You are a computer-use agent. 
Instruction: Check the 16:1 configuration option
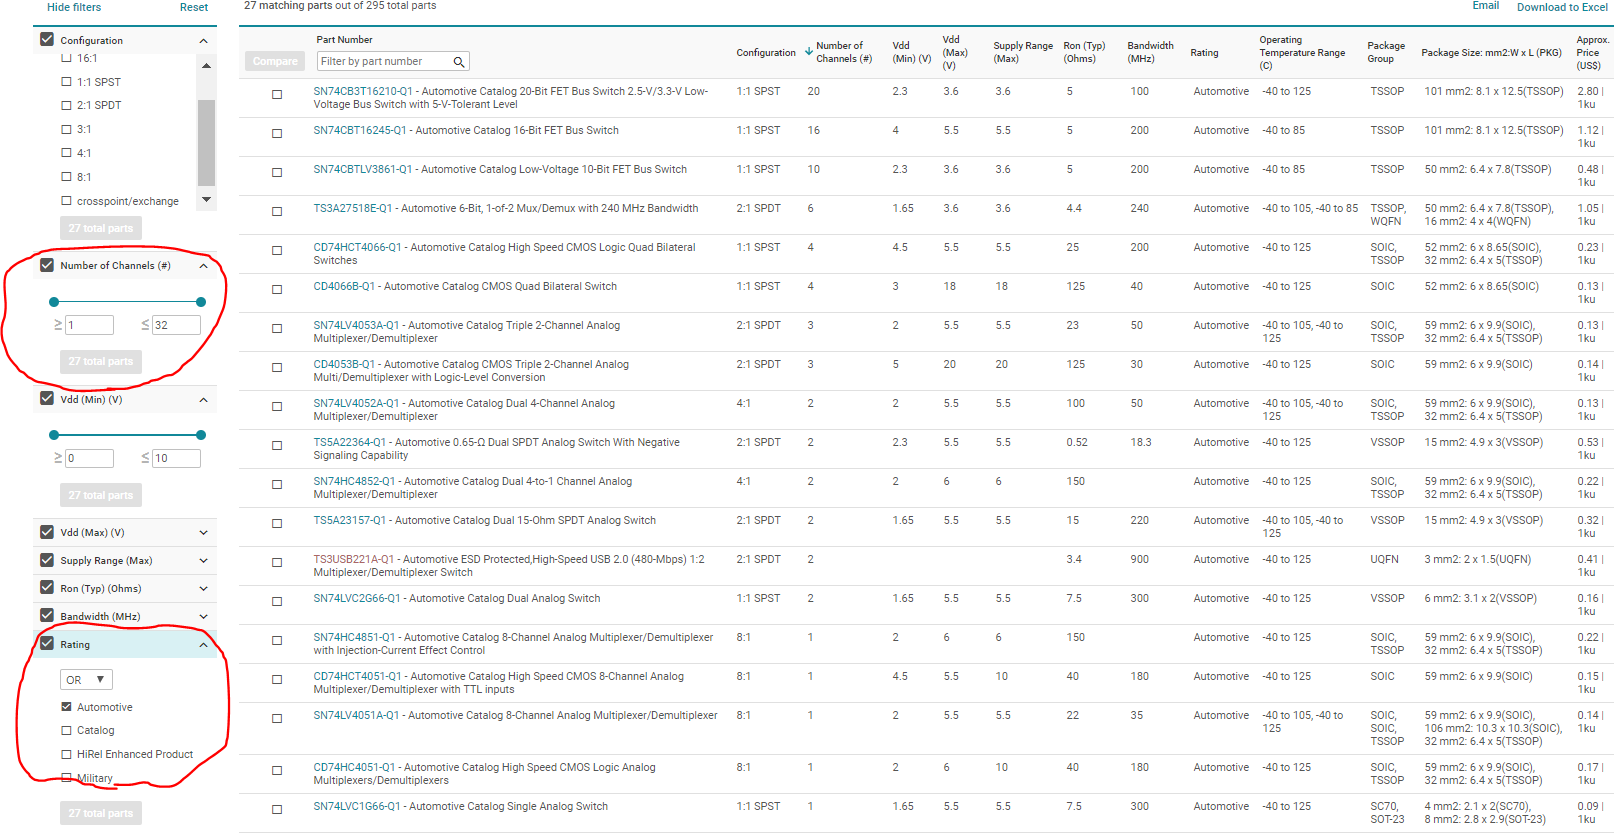67,58
